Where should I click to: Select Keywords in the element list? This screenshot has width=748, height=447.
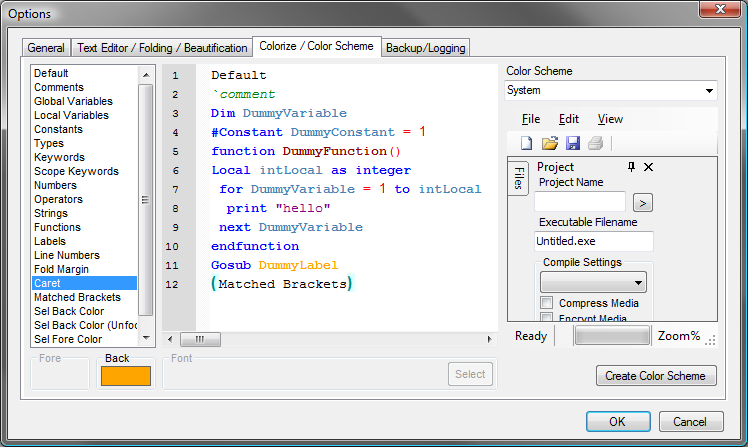(x=59, y=157)
